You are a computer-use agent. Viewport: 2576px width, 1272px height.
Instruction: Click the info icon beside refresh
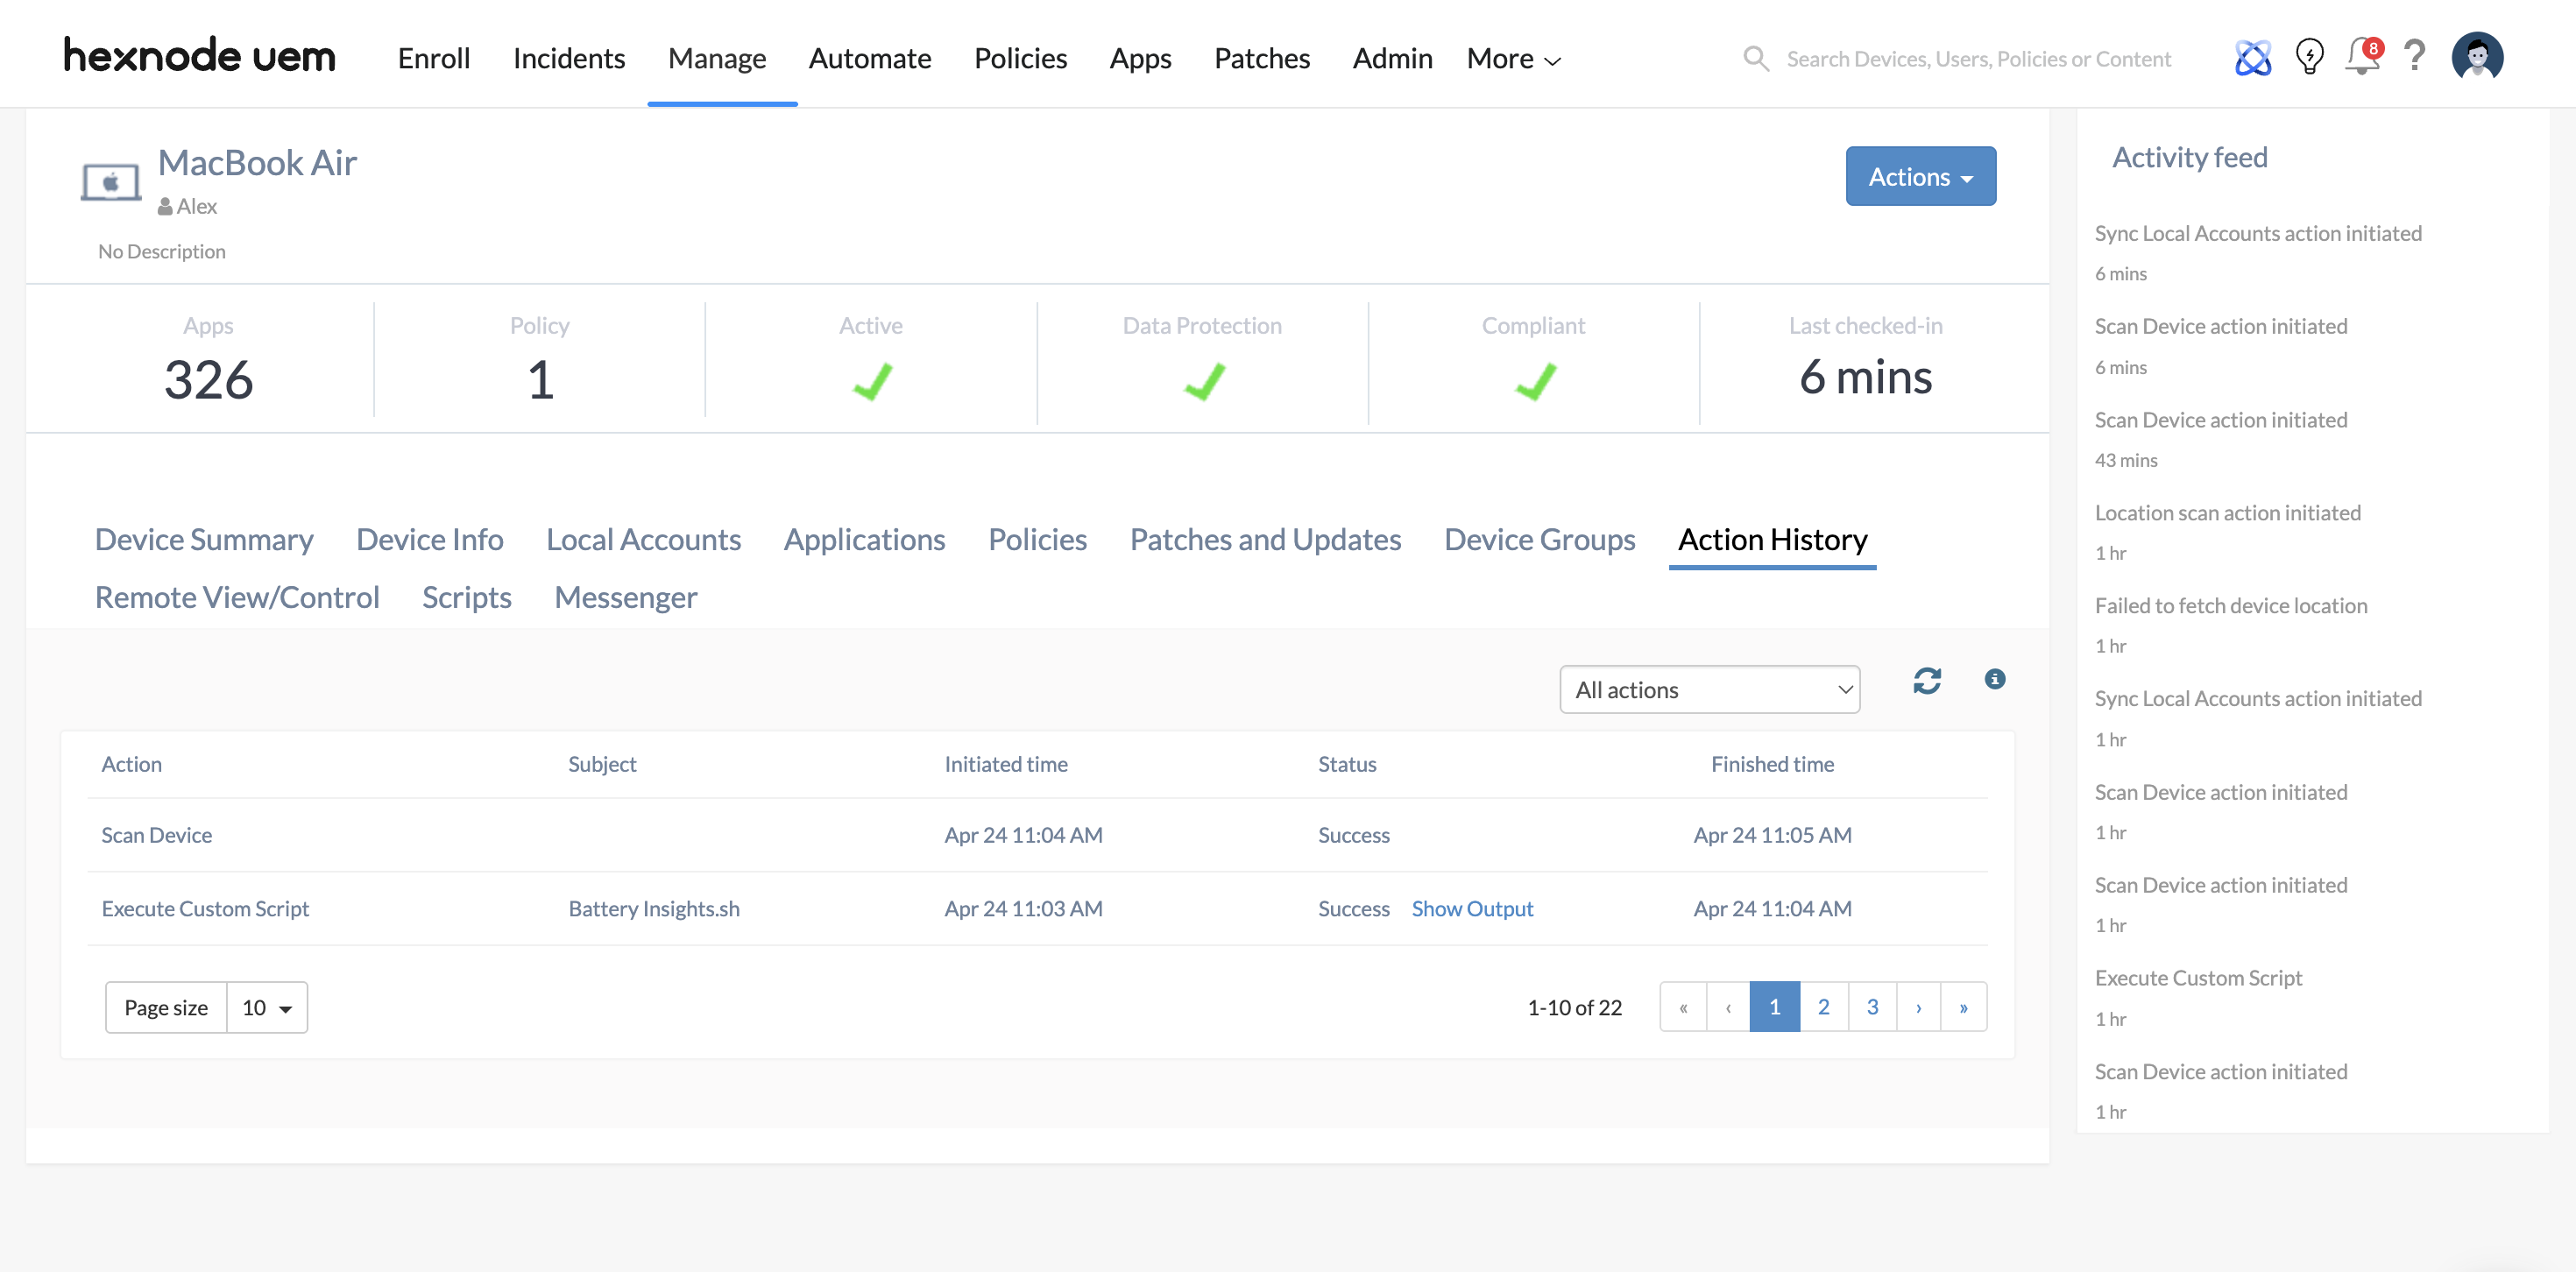(1994, 679)
